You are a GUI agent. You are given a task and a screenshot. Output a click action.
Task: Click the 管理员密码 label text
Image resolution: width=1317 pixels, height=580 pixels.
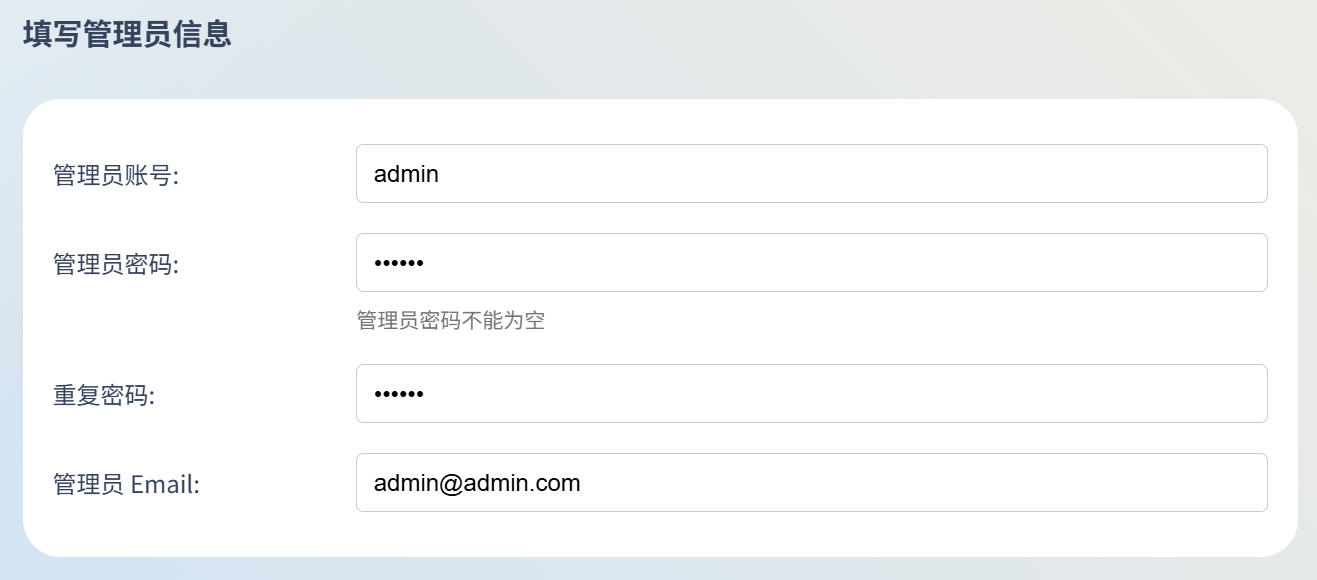pos(116,265)
